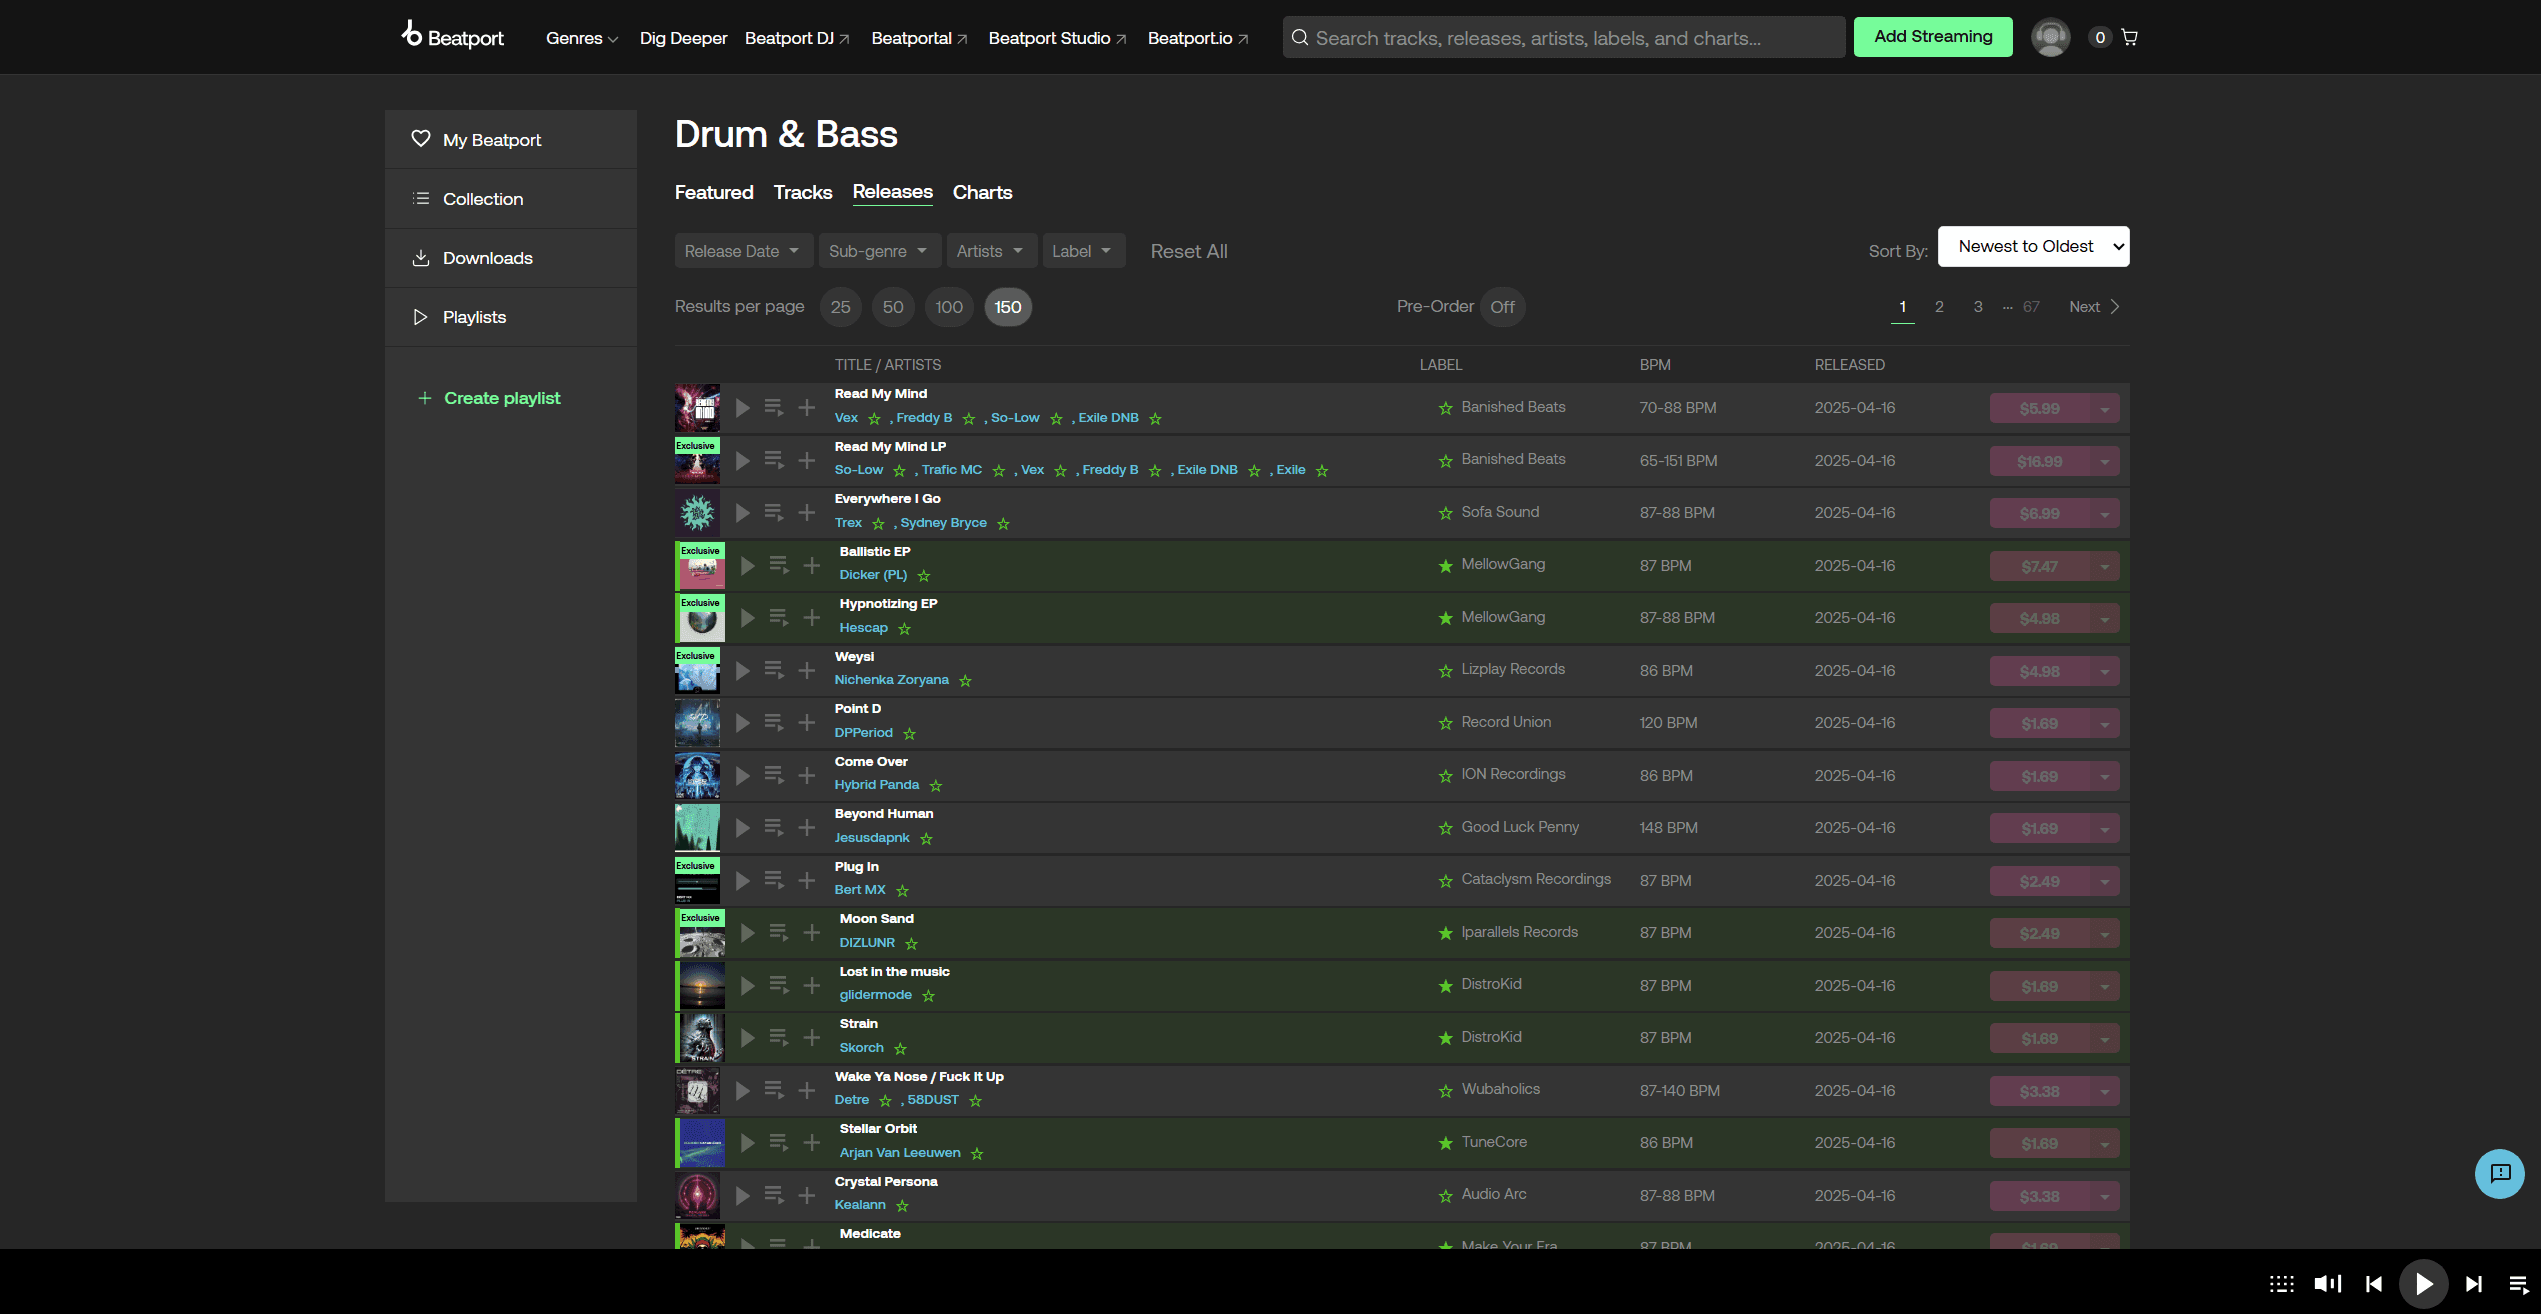Open Cataclysm Recordings label link

point(1536,879)
